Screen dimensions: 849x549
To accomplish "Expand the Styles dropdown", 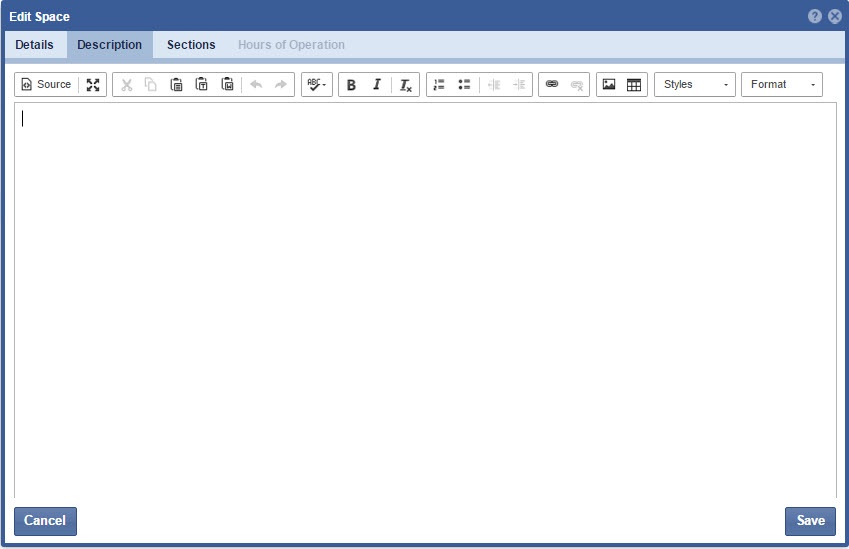I will point(694,85).
